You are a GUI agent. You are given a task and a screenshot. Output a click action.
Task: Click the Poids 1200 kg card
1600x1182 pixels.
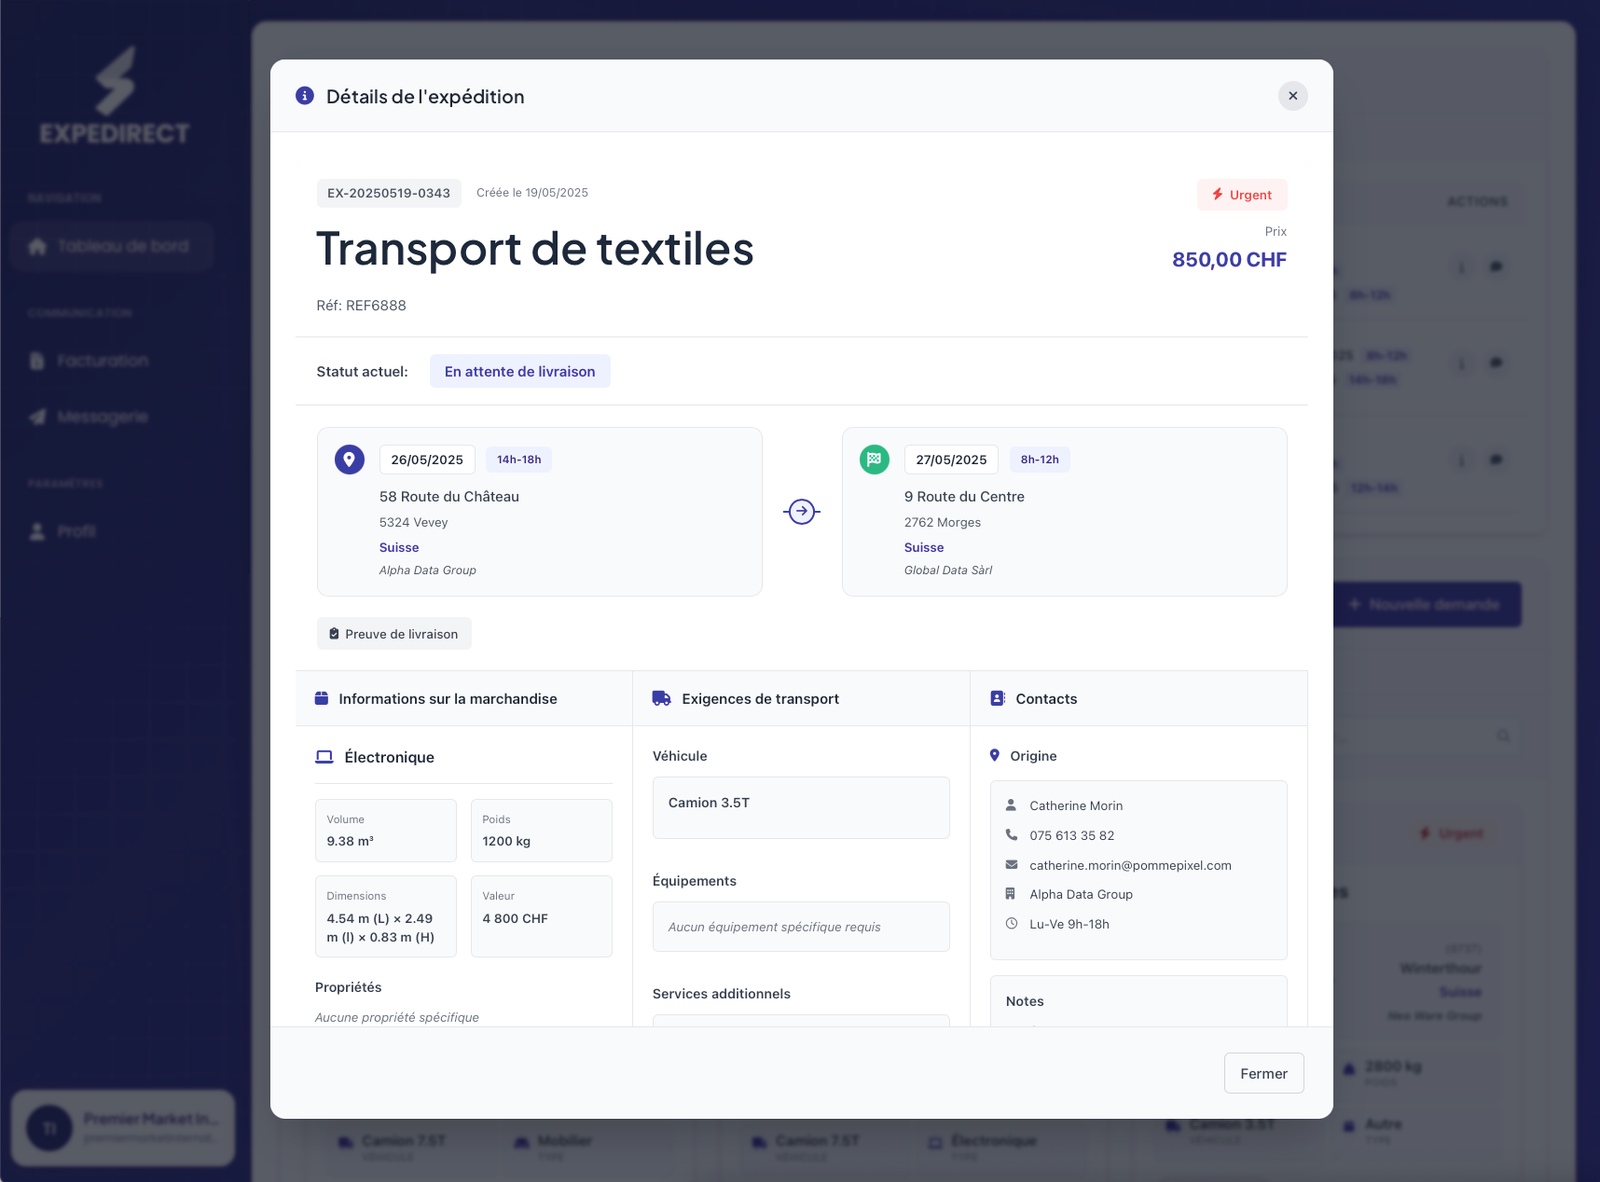point(541,831)
